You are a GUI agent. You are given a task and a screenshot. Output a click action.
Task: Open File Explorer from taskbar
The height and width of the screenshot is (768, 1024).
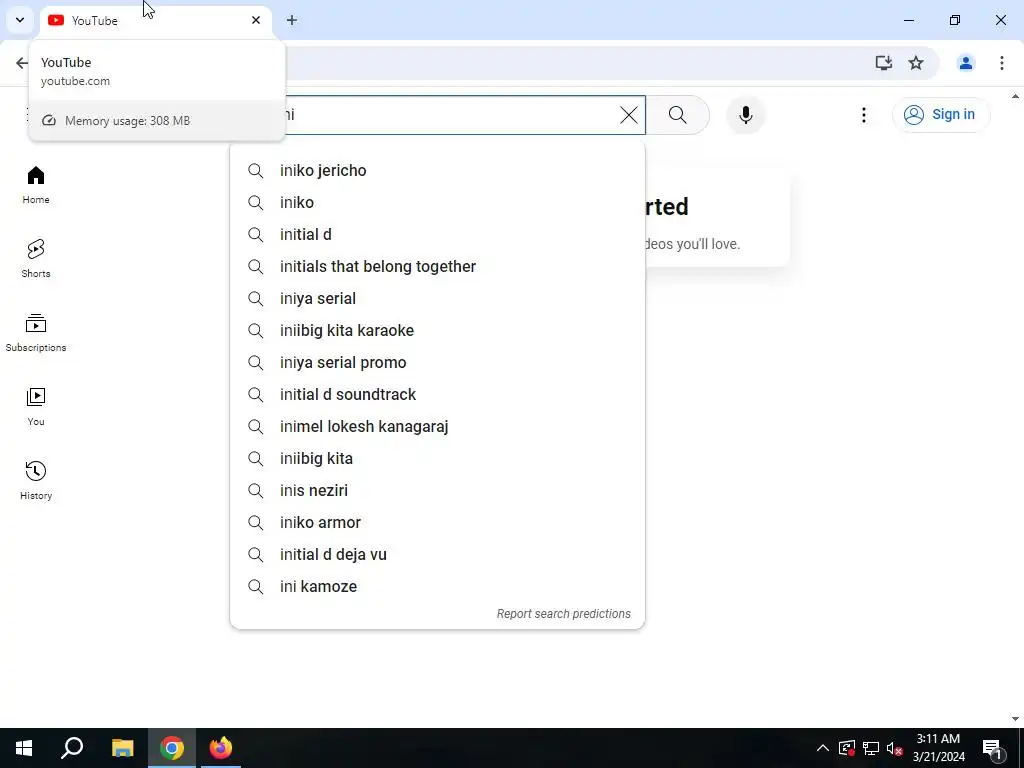122,748
